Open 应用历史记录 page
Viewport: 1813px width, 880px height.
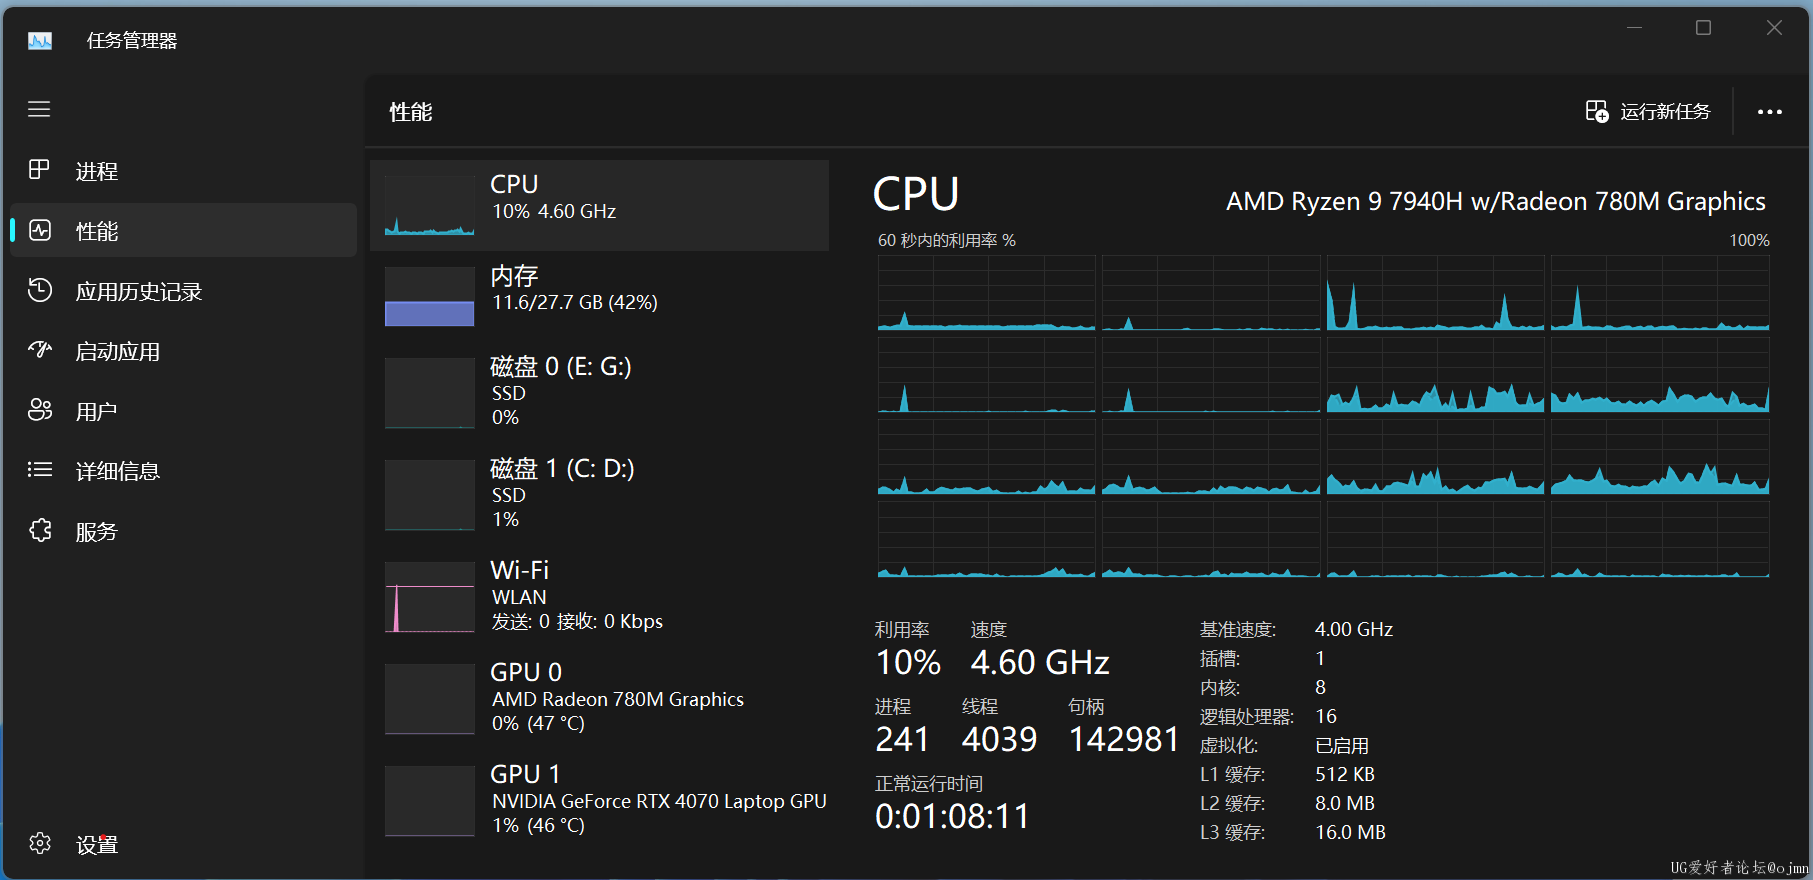coord(183,291)
